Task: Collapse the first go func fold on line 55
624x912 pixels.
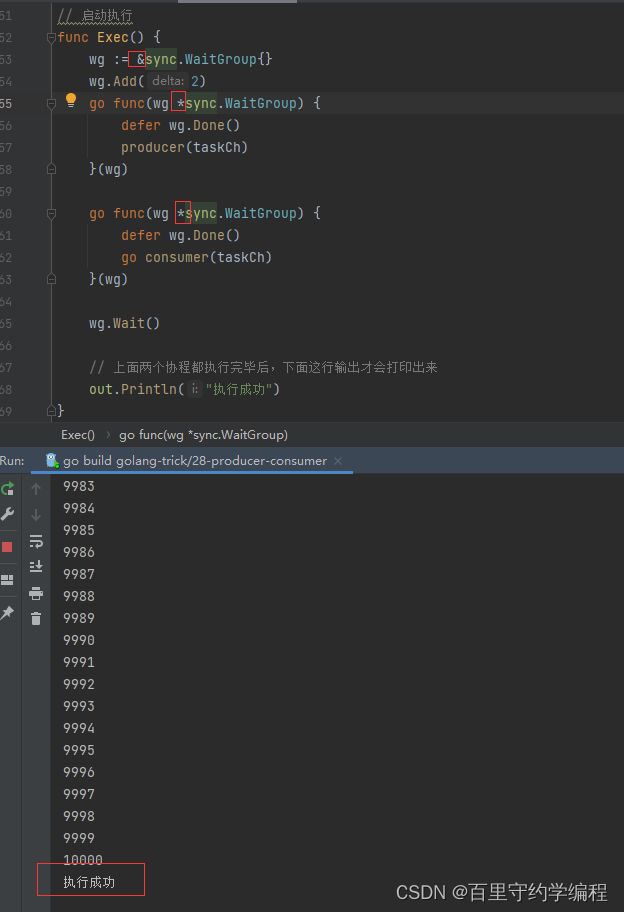Action: tap(51, 104)
